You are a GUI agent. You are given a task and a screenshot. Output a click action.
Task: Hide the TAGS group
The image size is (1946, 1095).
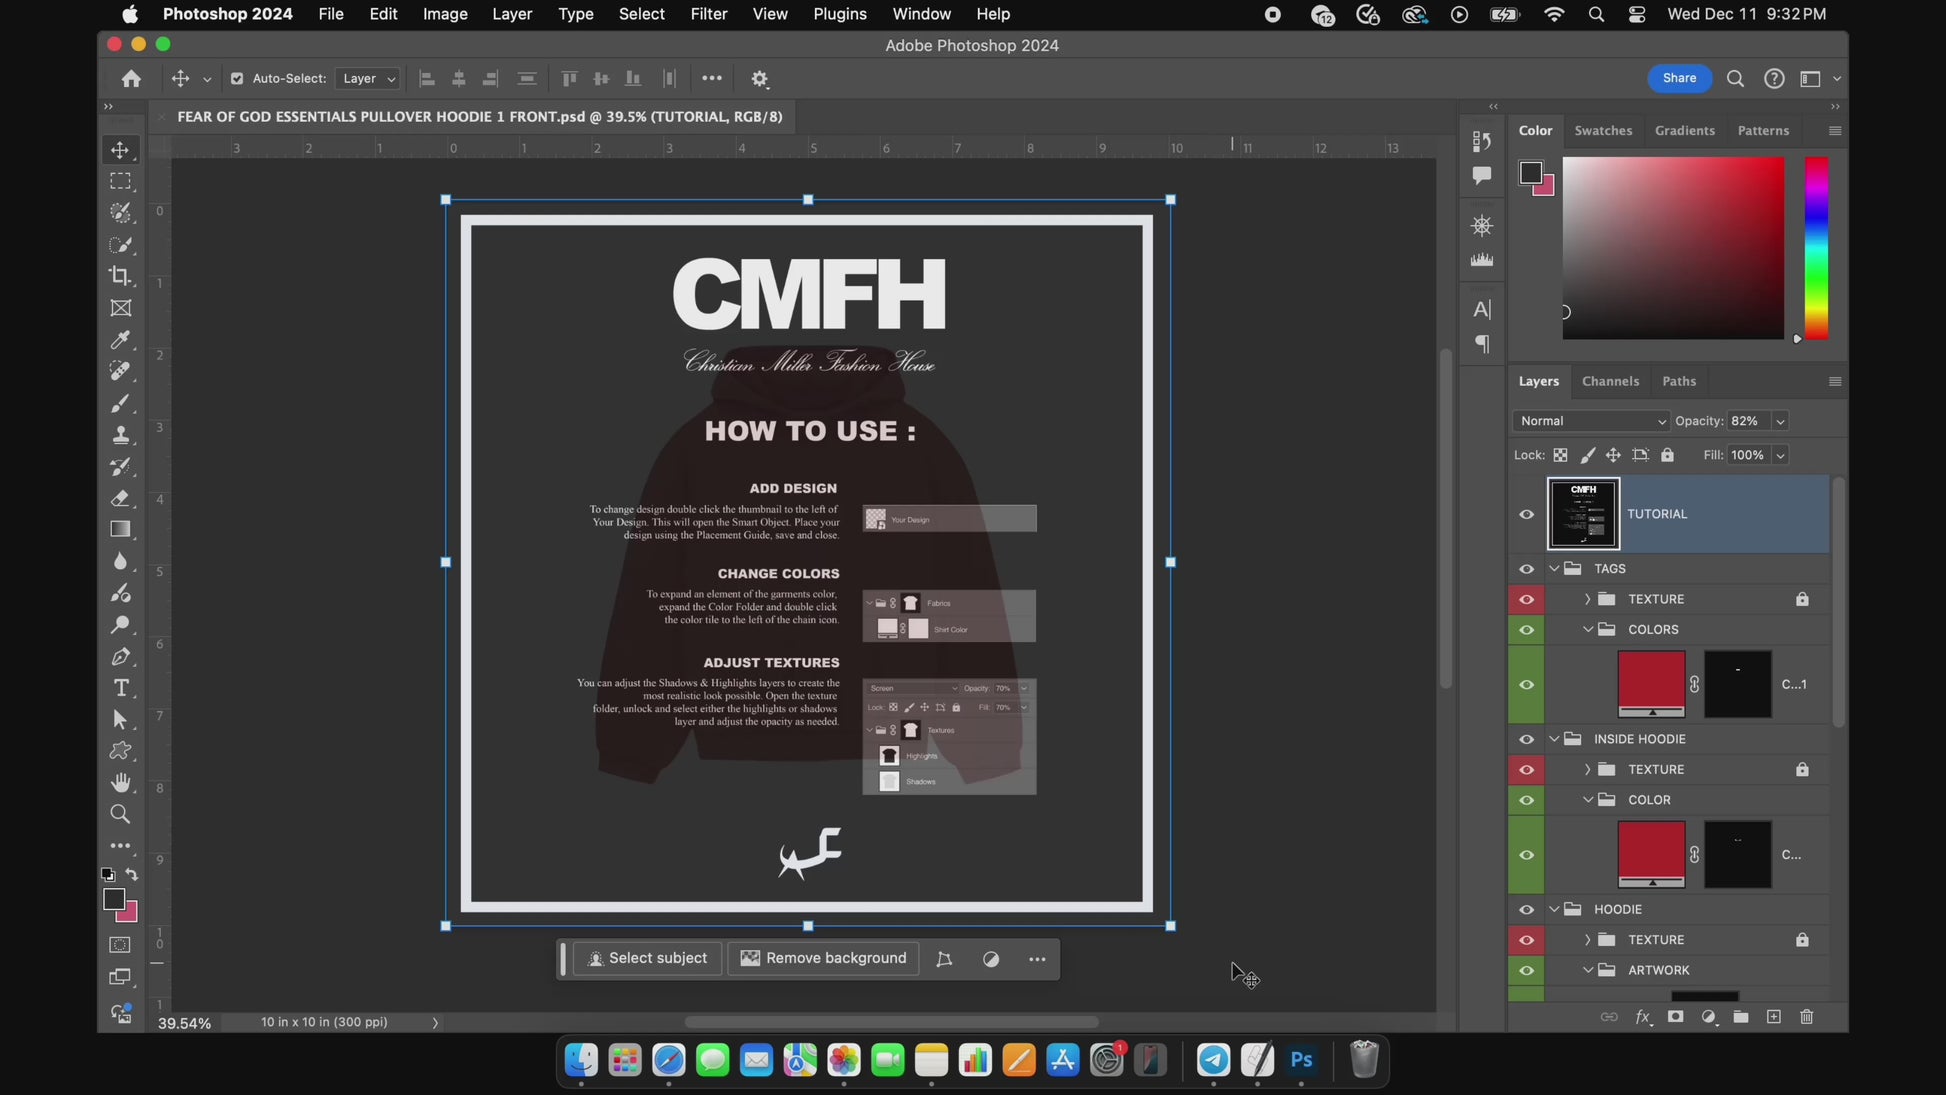click(1526, 569)
